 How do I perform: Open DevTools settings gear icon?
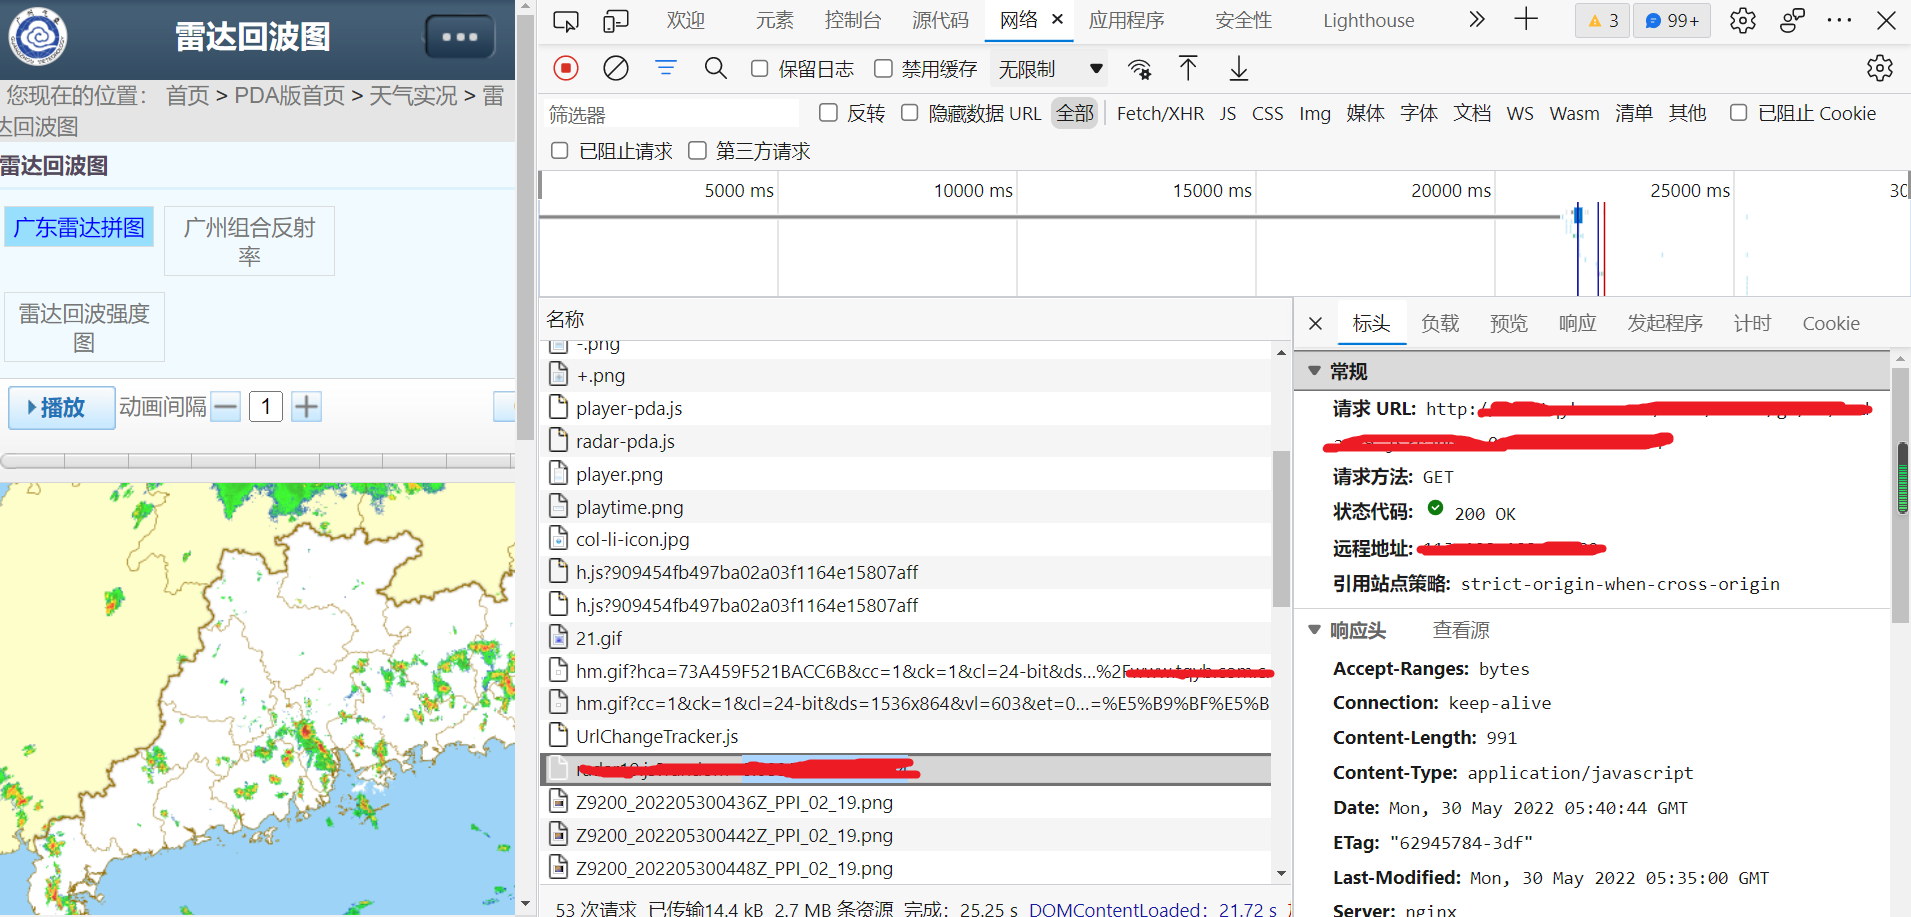point(1743,20)
